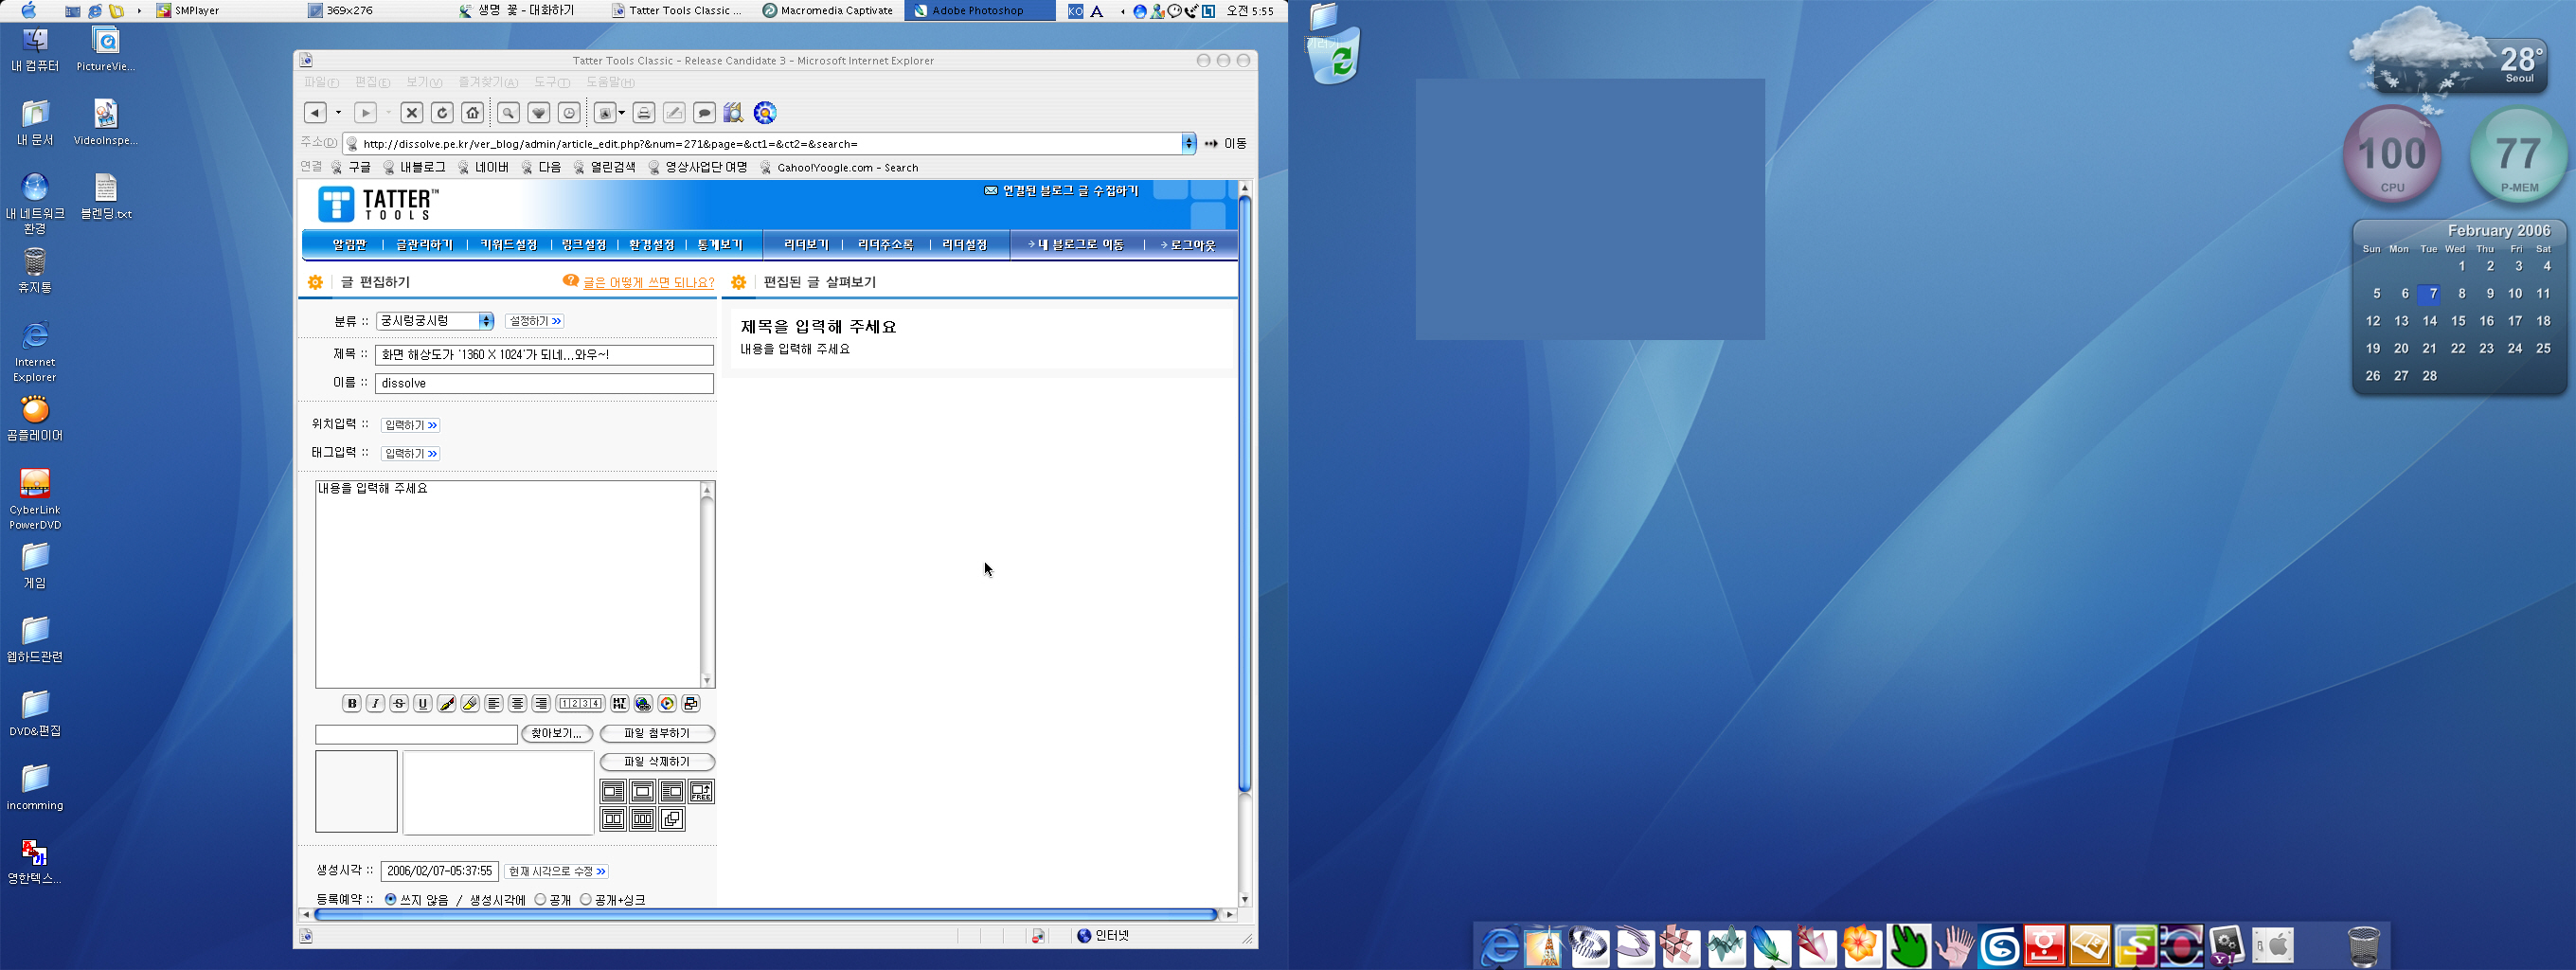Expand 위치입력 with its 입력하기 button
Image resolution: width=2576 pixels, height=970 pixels.
pyautogui.click(x=411, y=425)
